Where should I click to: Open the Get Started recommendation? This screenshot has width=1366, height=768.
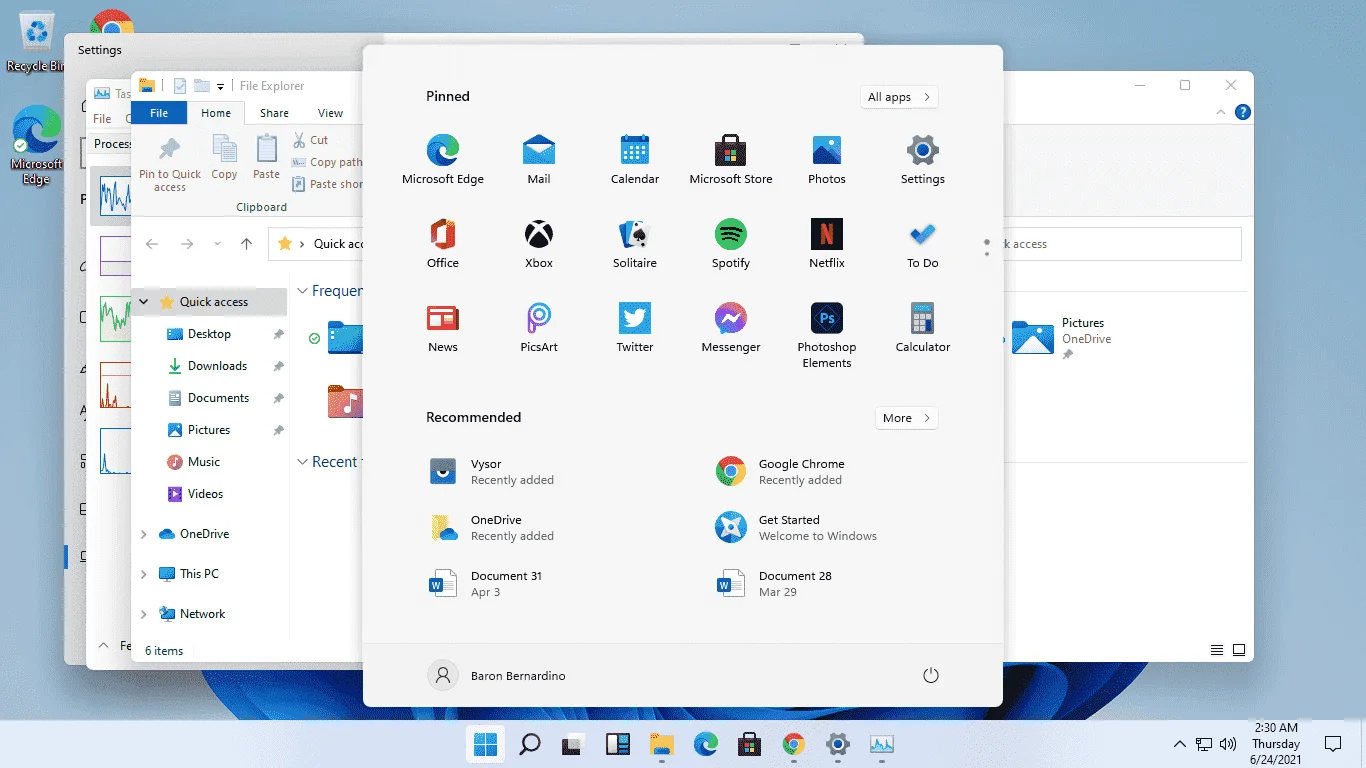tap(796, 528)
